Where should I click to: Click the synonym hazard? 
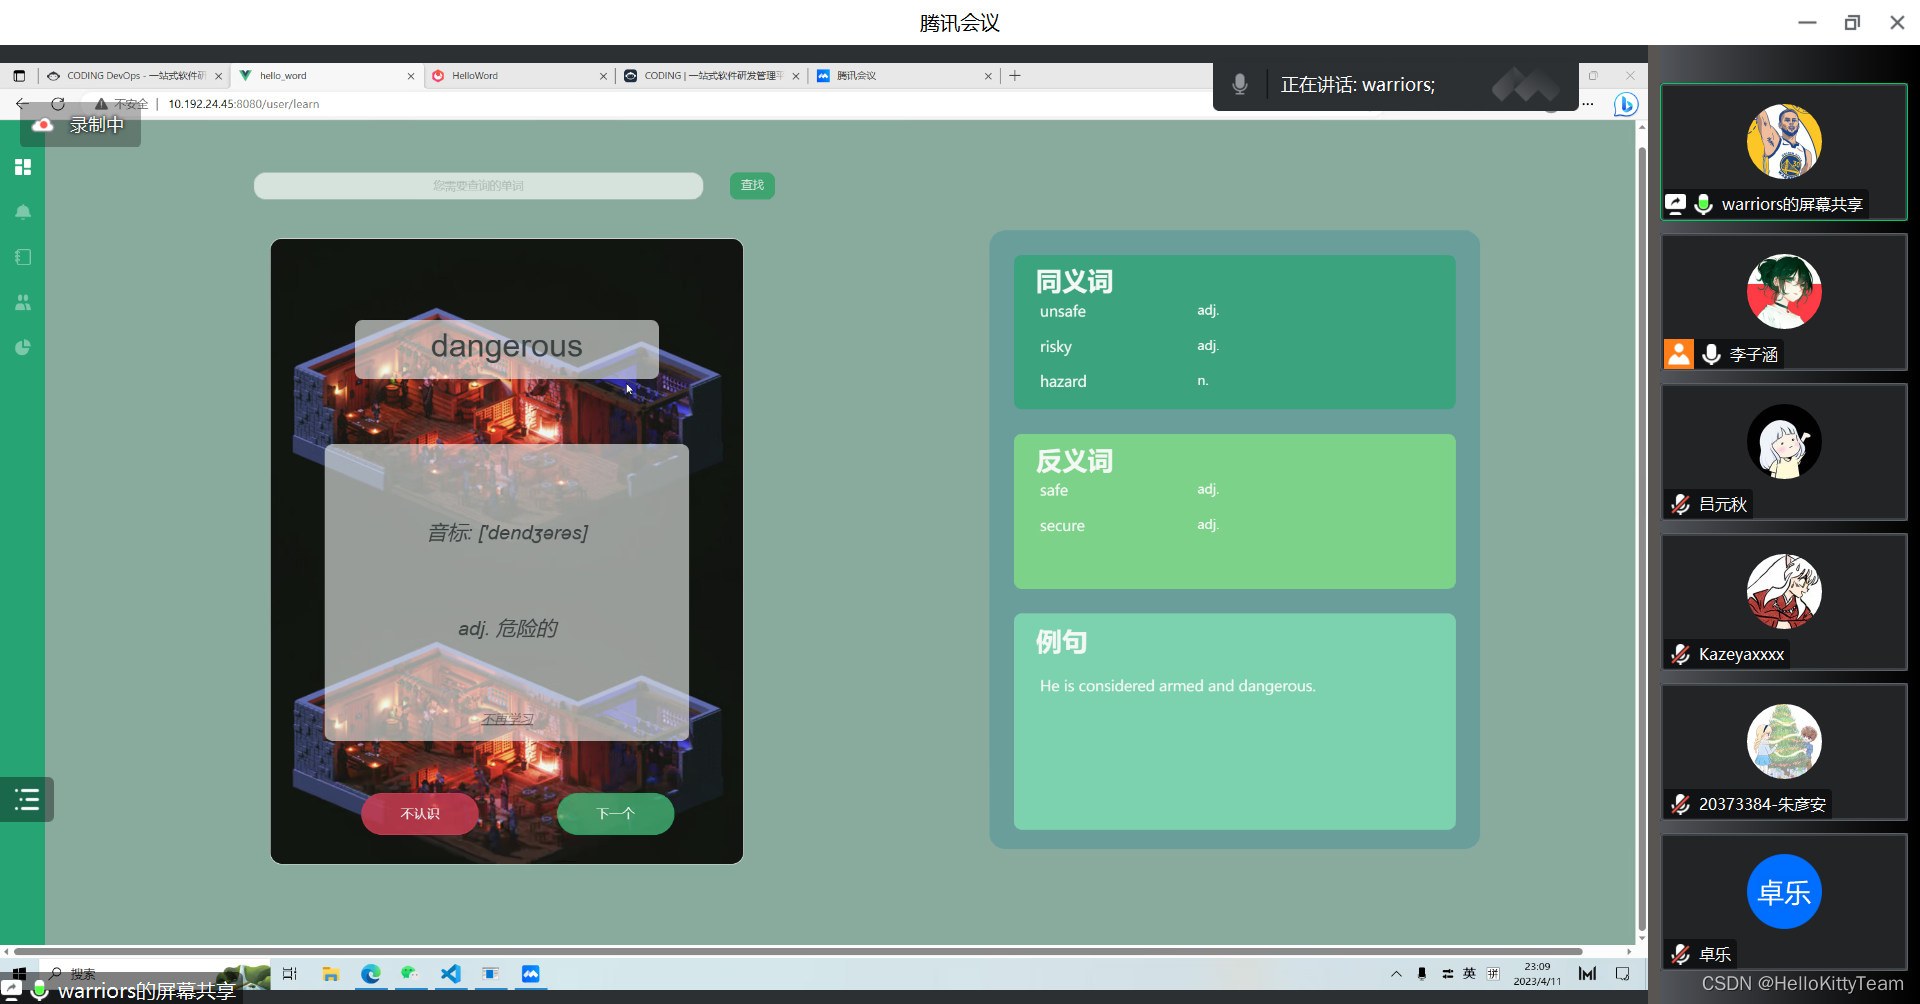point(1063,382)
